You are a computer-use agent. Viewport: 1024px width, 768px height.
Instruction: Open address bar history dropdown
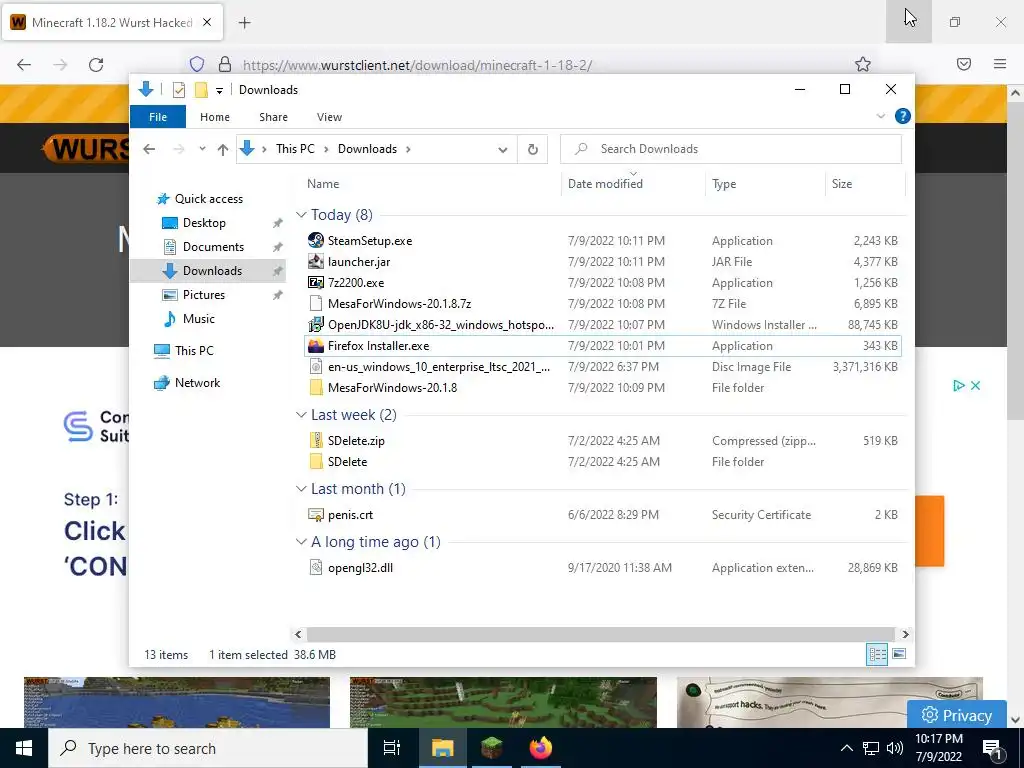(x=502, y=149)
